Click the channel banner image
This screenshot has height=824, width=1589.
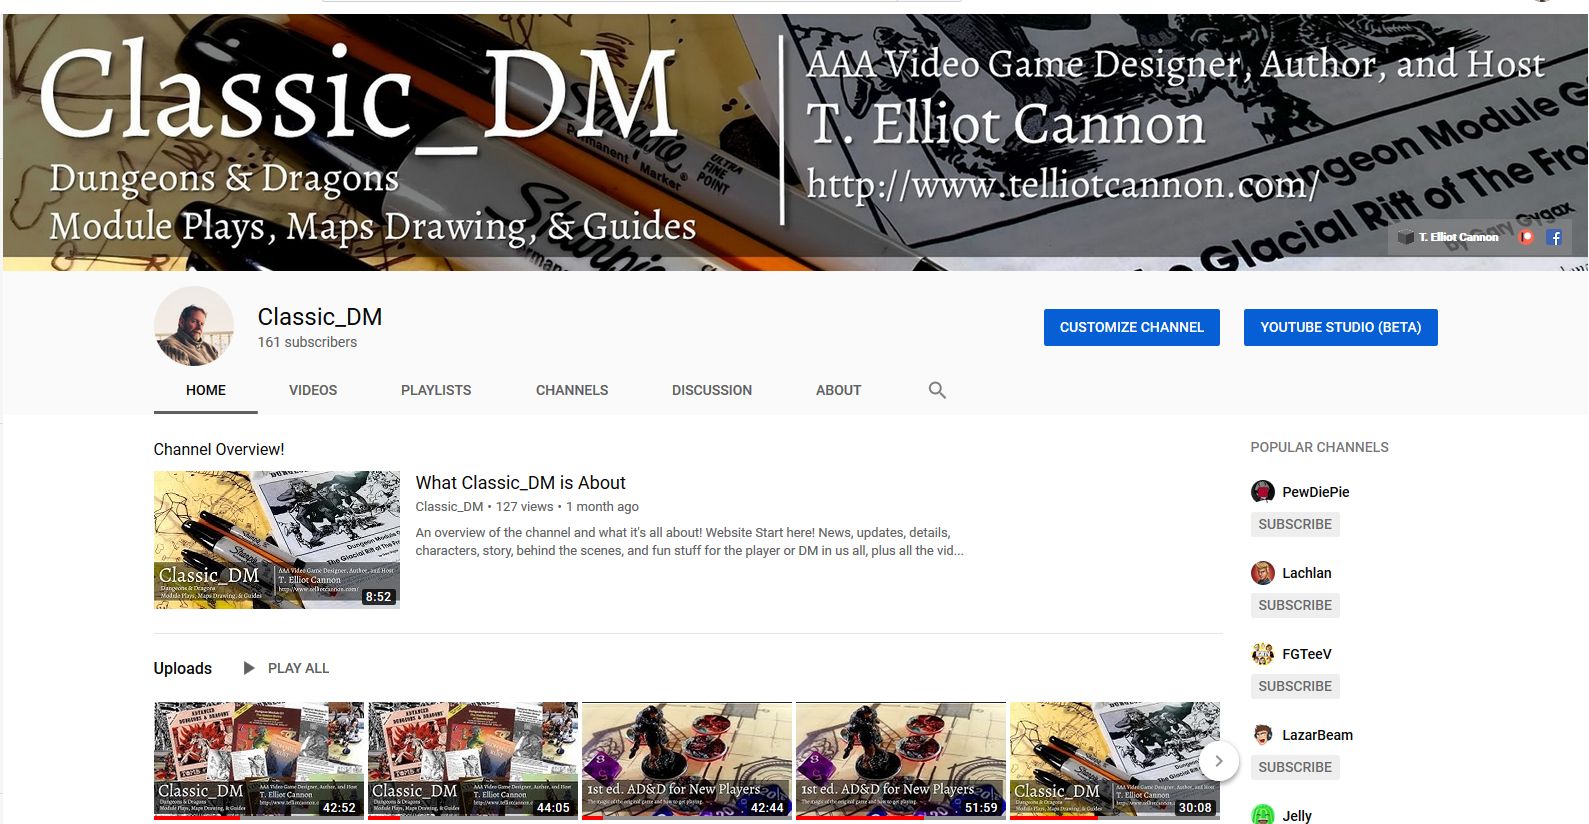[x=795, y=142]
